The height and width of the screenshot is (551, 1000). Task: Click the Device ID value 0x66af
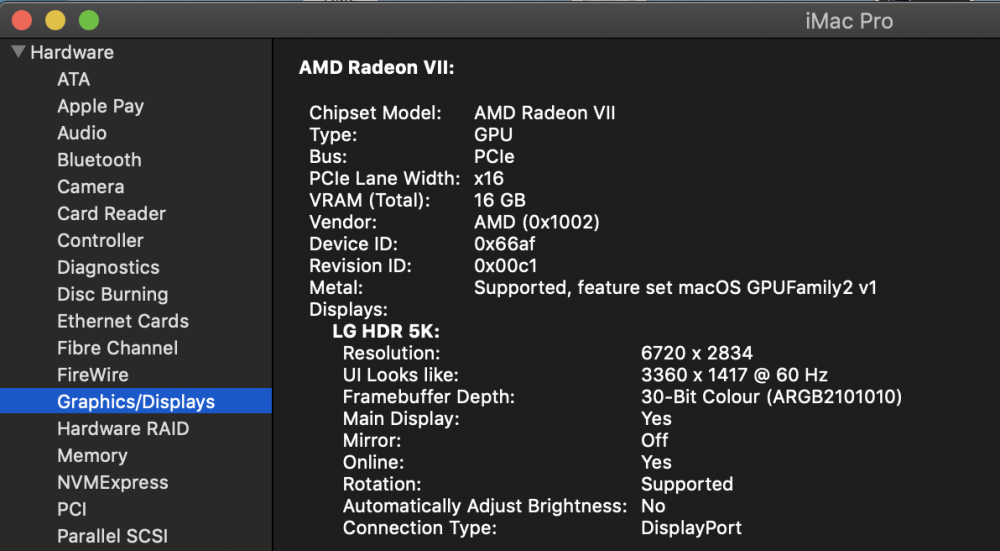[504, 244]
